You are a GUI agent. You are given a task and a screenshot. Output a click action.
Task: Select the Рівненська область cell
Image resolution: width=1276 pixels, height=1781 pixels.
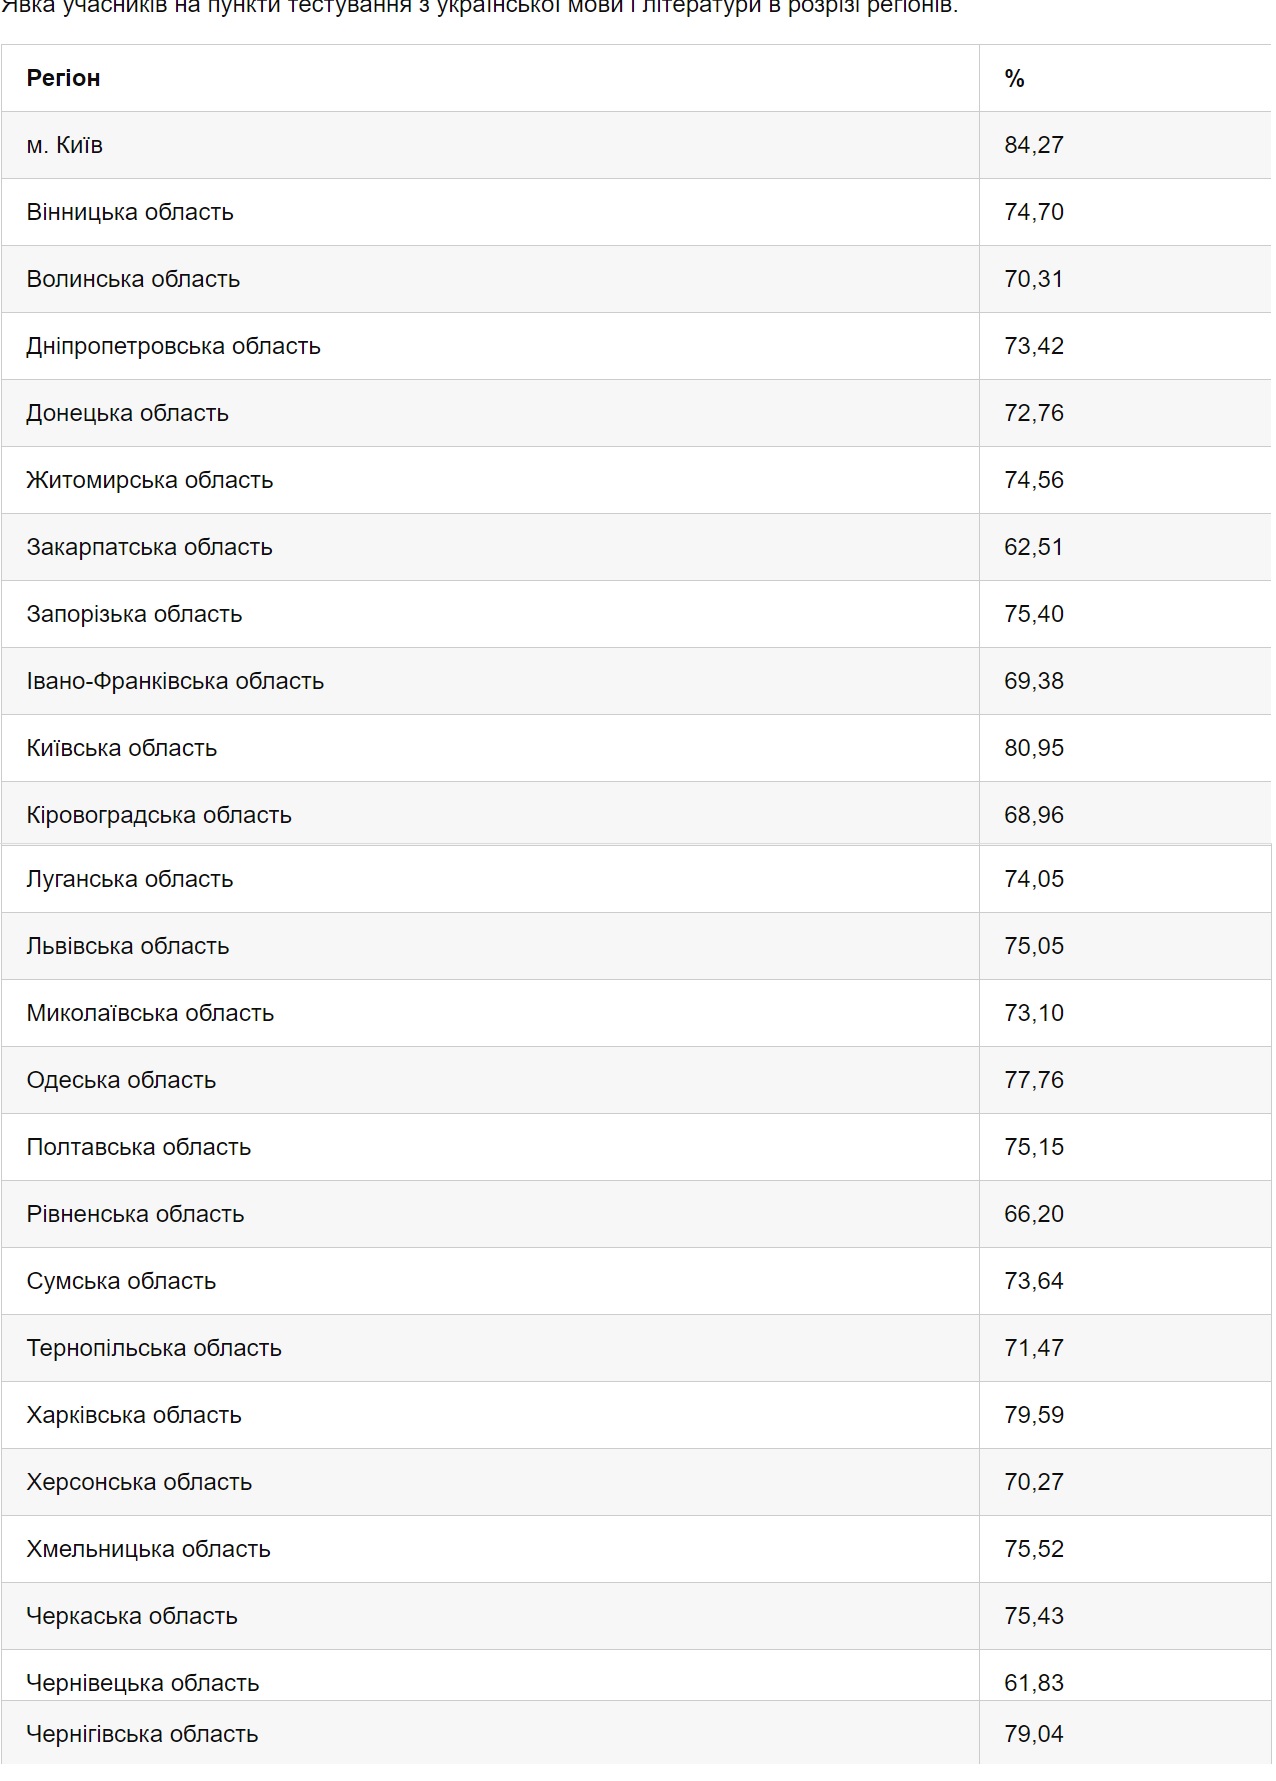pyautogui.click(x=135, y=1214)
